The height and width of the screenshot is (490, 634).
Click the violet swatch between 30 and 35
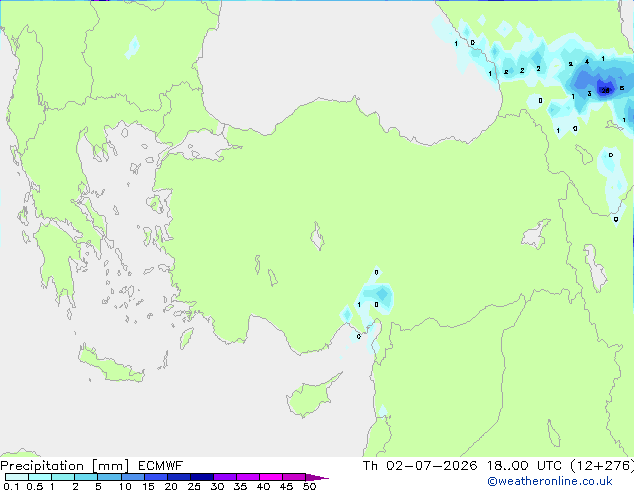click(225, 477)
